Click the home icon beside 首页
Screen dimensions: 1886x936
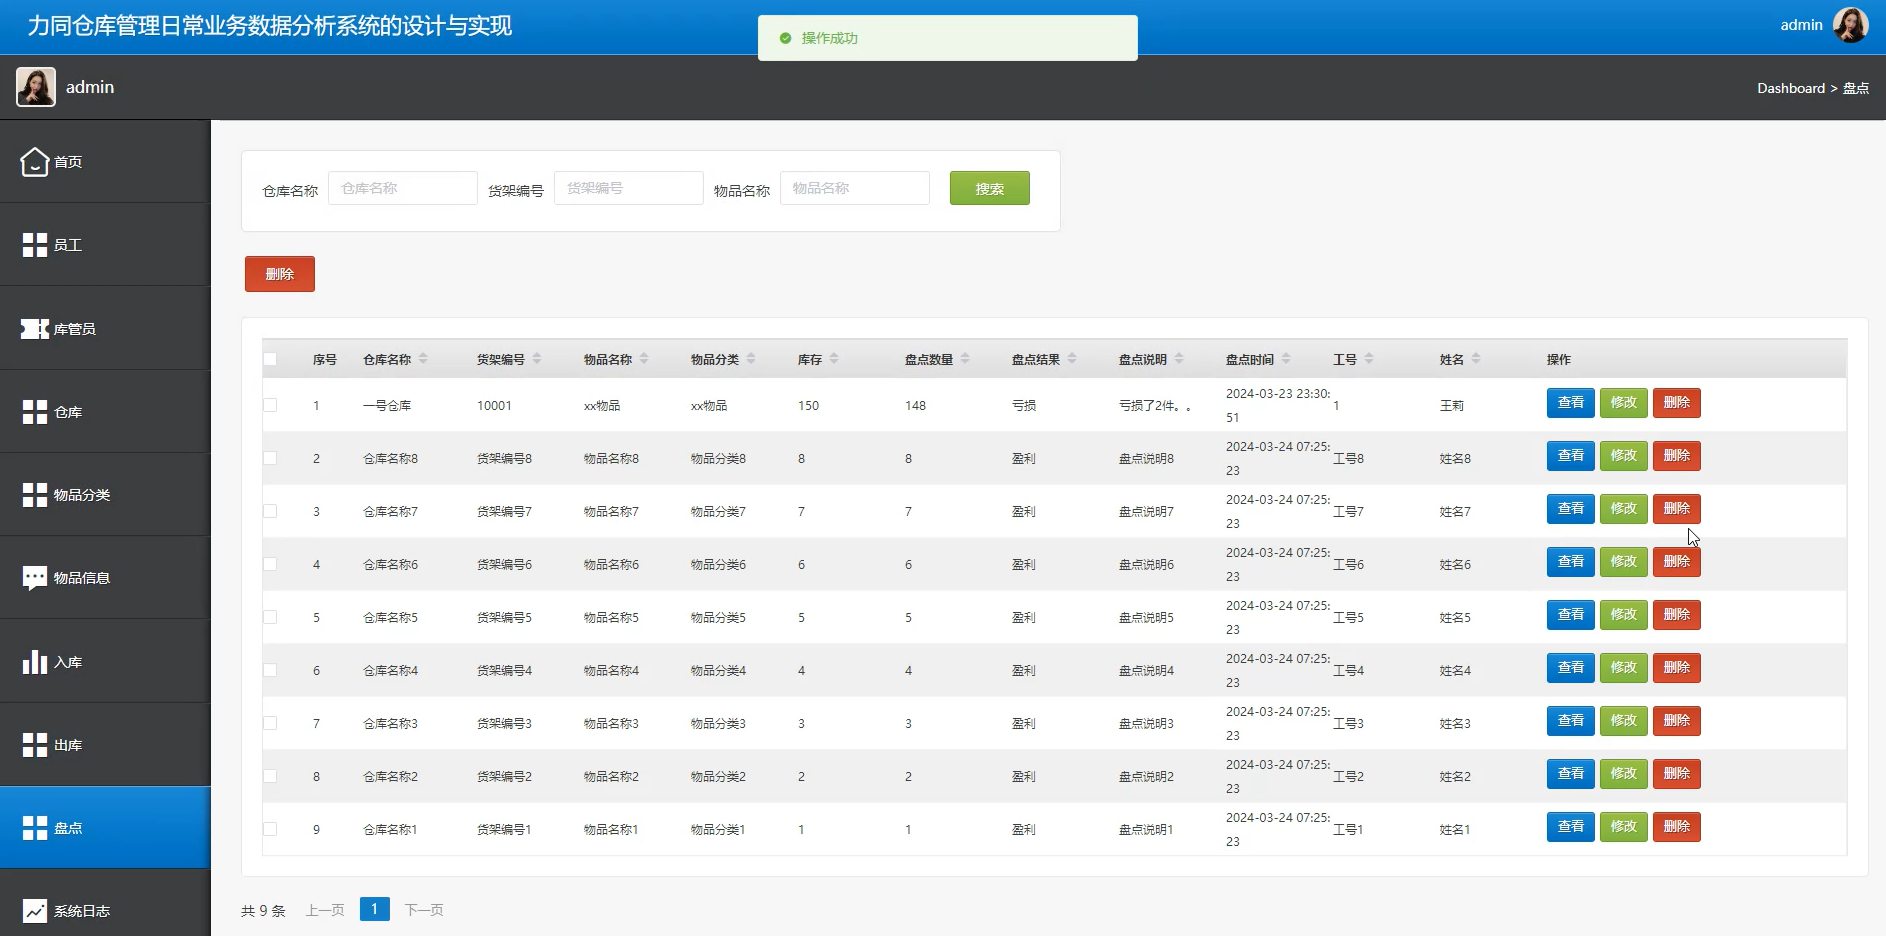tap(35, 161)
